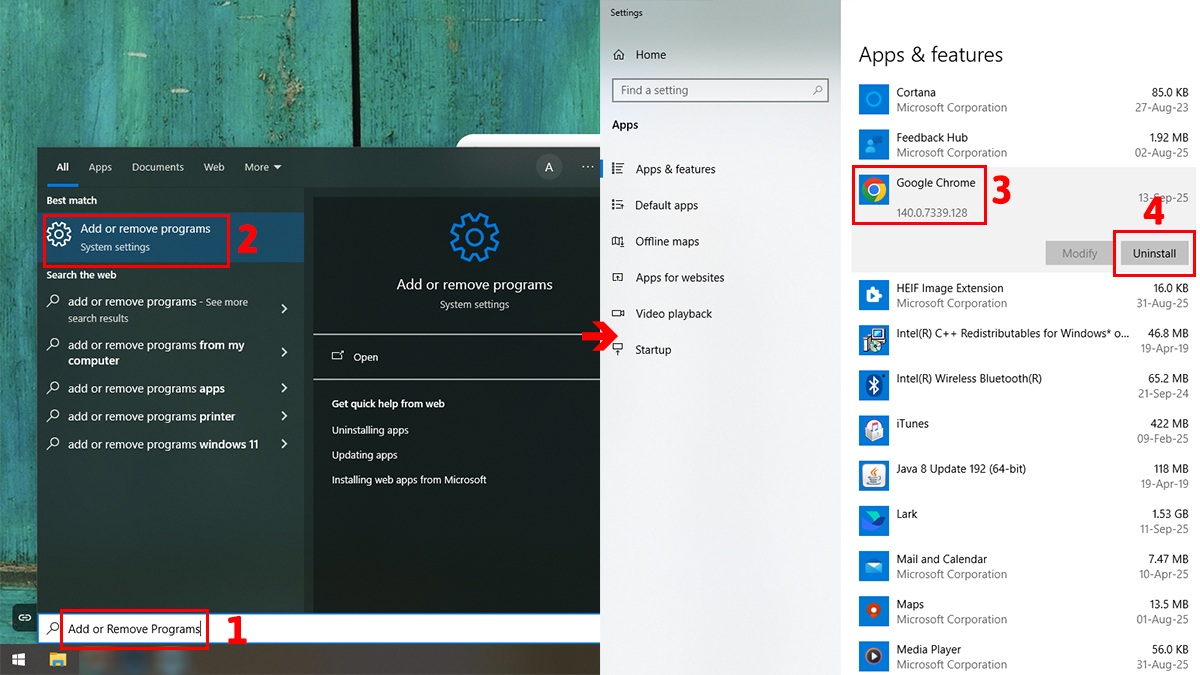Click the Maps app icon

click(x=874, y=611)
